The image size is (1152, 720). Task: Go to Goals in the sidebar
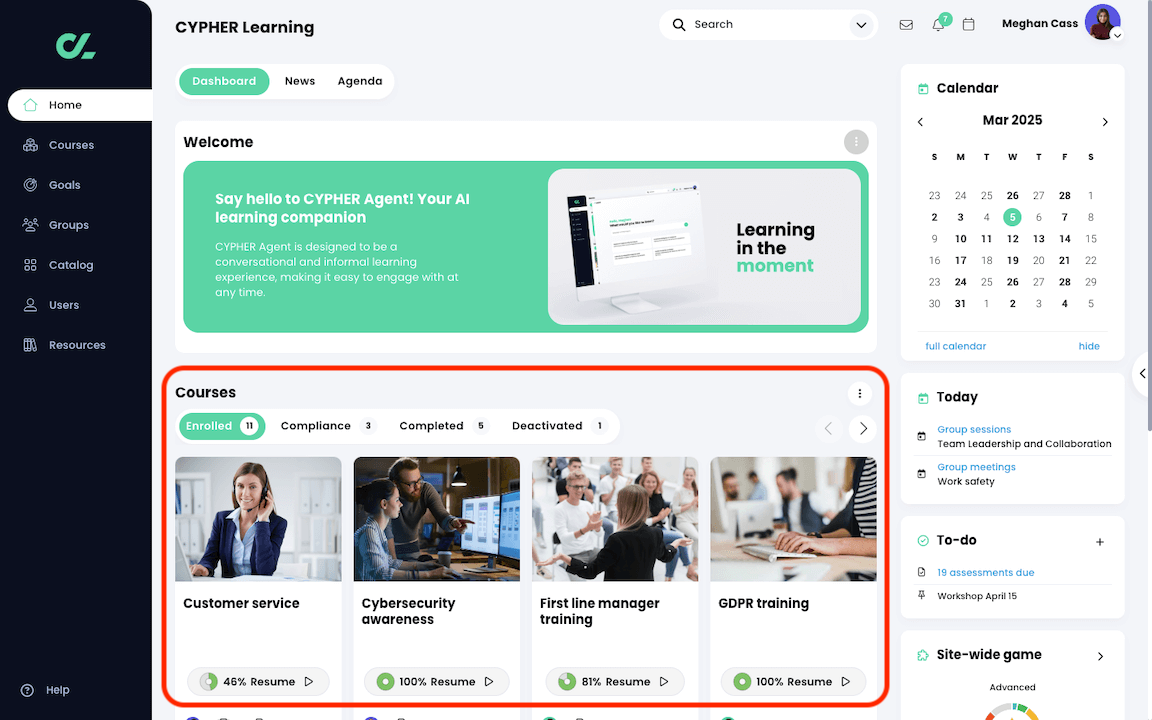click(65, 185)
